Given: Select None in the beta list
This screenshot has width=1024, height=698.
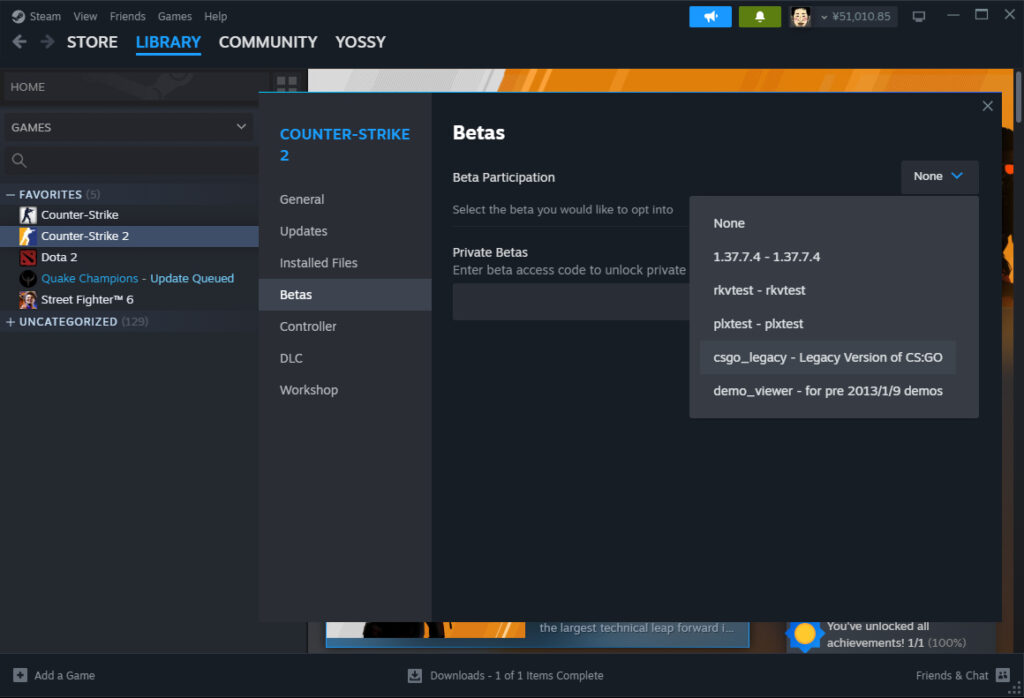Looking at the screenshot, I should click(827, 223).
